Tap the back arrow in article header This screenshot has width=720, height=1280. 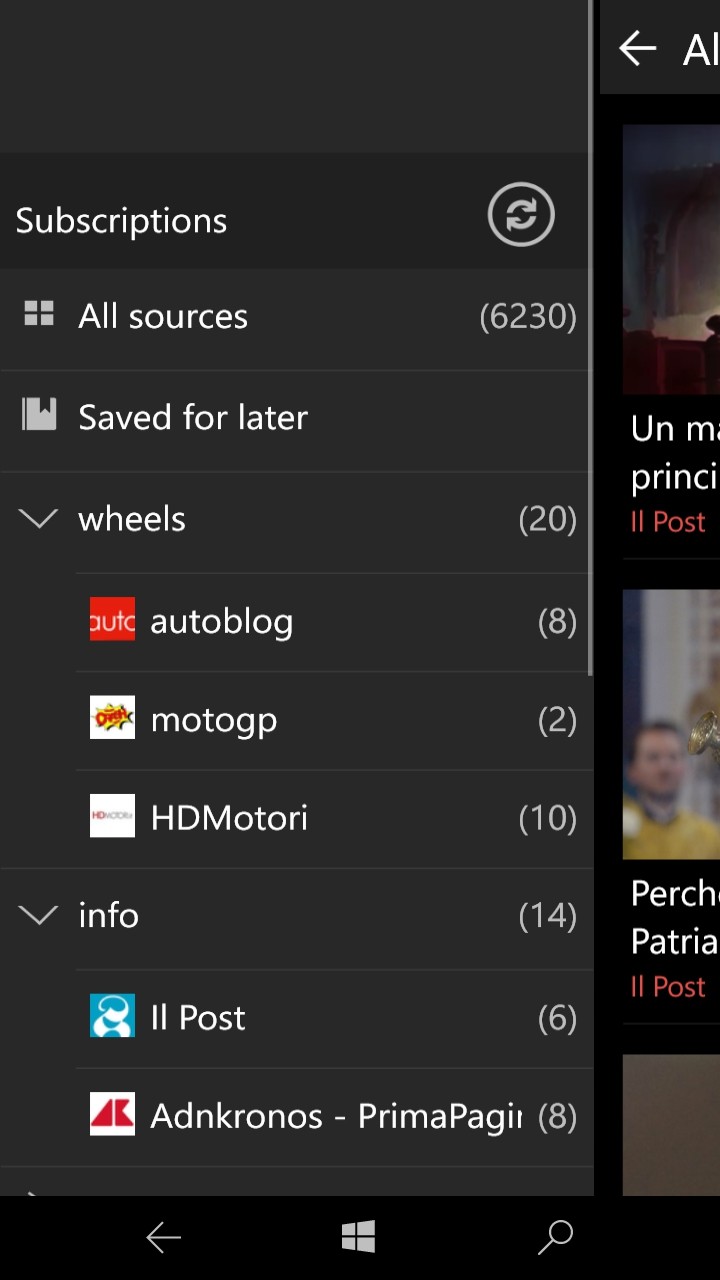click(x=637, y=48)
